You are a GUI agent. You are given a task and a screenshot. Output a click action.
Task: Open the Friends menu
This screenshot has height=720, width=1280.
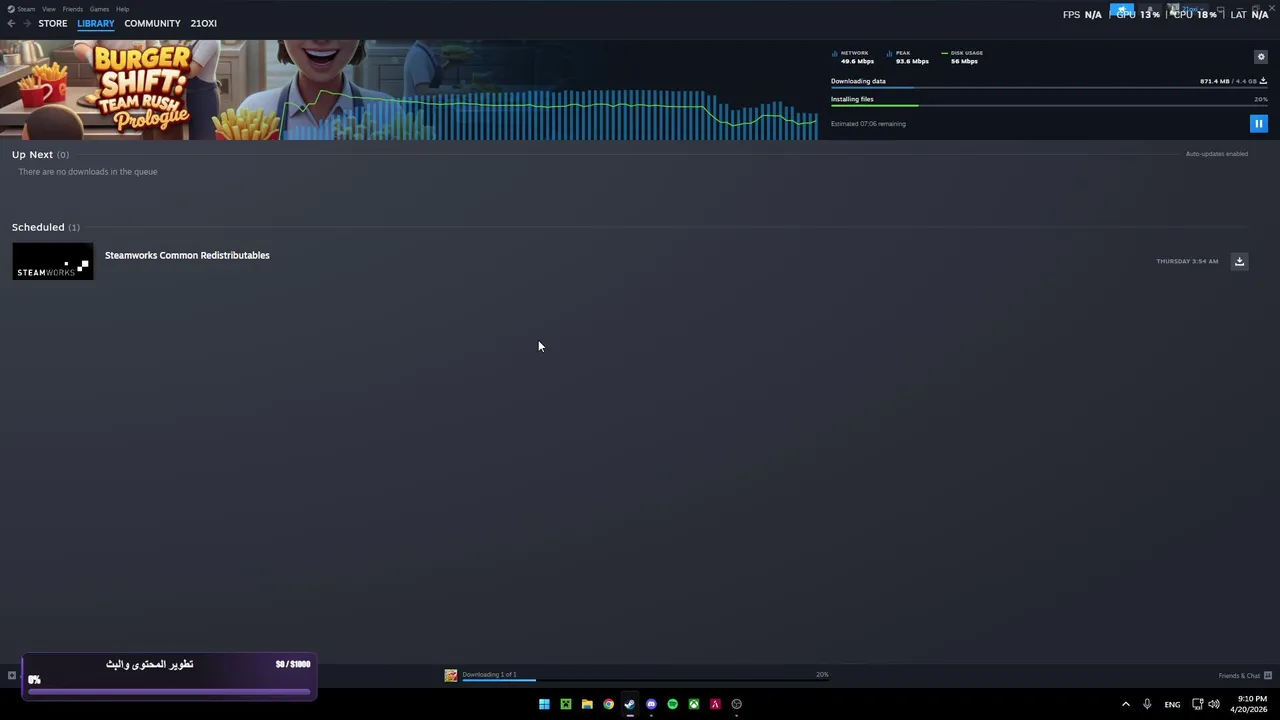coord(72,9)
